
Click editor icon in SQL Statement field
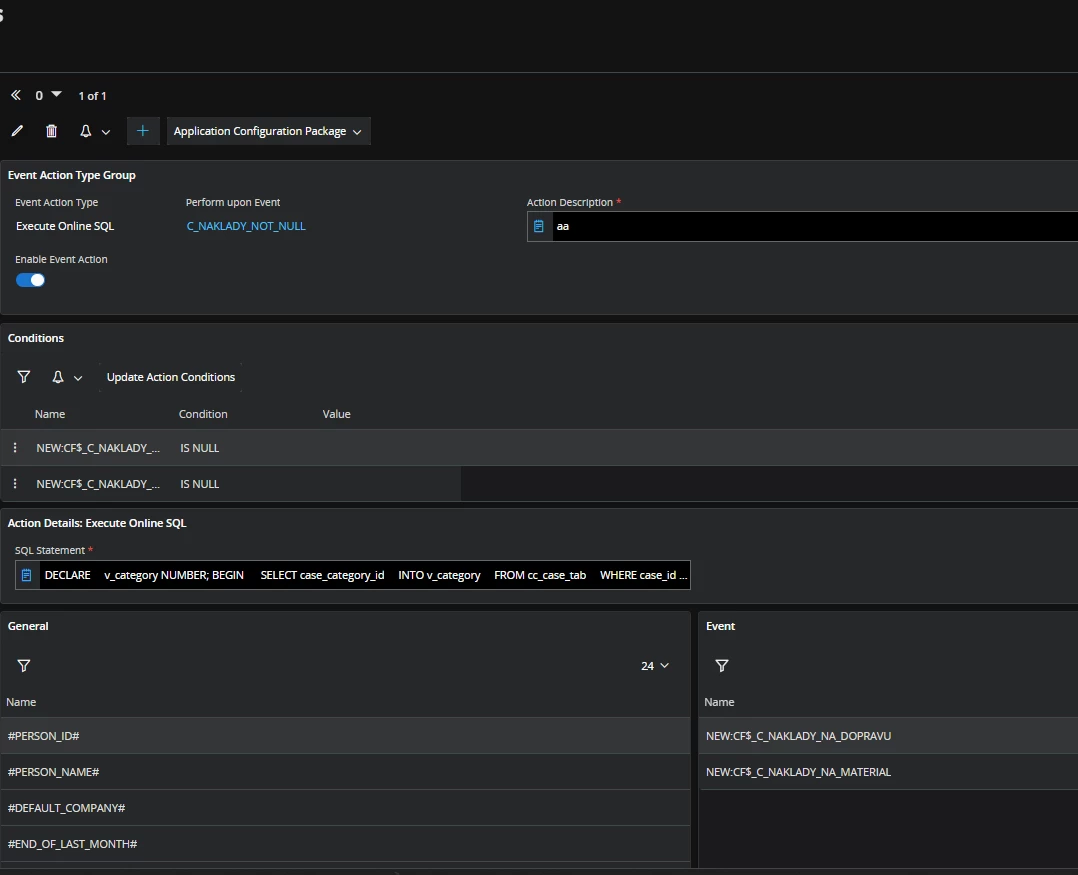[x=27, y=576]
